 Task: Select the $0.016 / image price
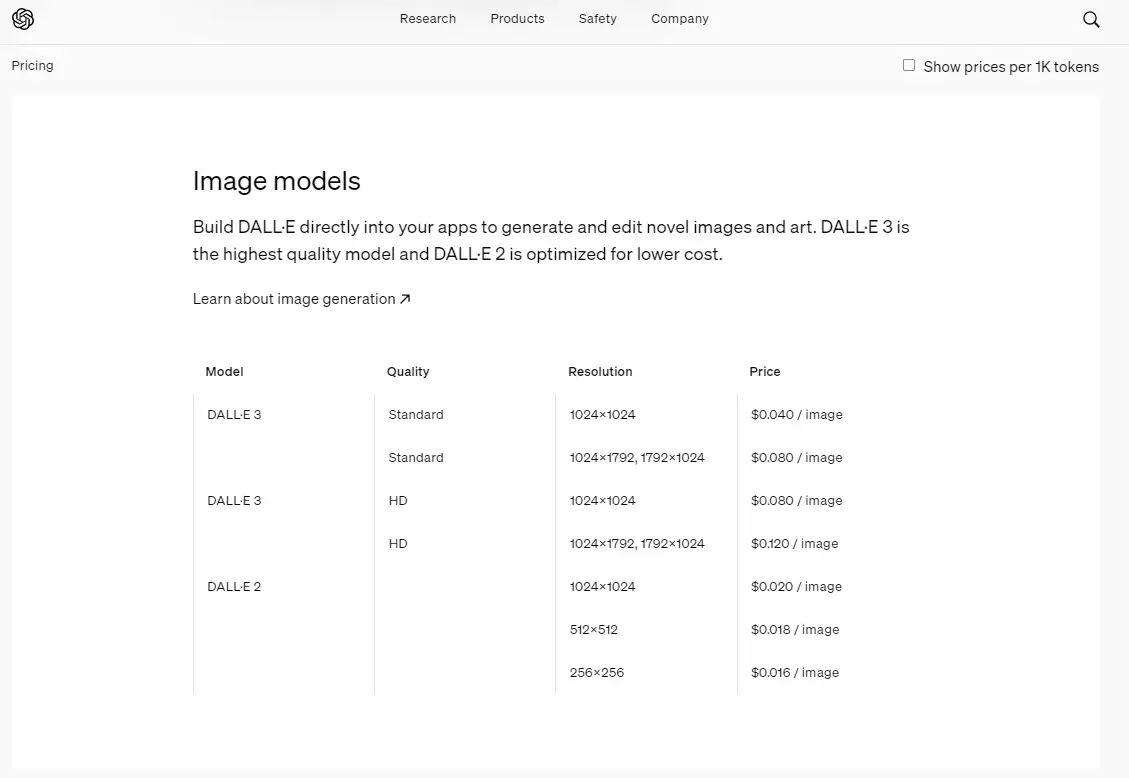click(795, 672)
